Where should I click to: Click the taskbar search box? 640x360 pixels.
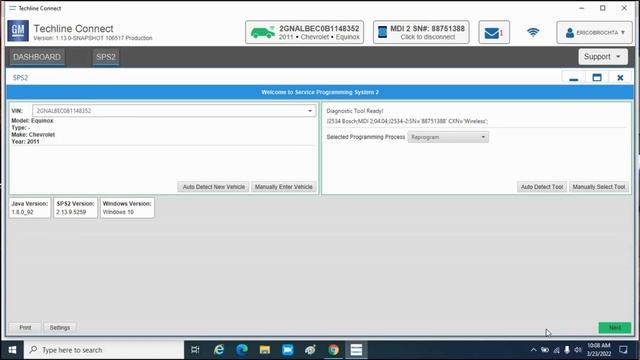(x=104, y=350)
